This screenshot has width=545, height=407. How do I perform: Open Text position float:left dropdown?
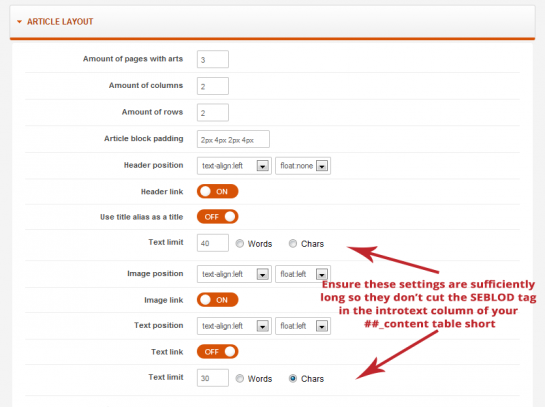coord(303,326)
